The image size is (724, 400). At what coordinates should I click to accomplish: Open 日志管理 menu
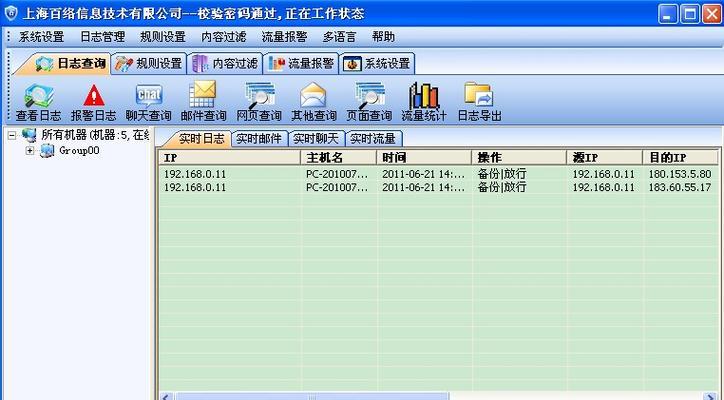[x=103, y=37]
